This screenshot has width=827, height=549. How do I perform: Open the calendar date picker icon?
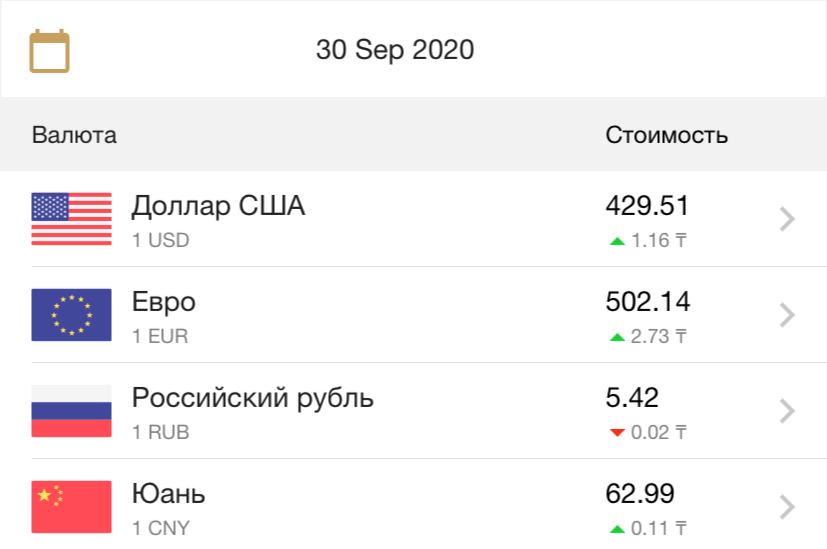[x=49, y=51]
